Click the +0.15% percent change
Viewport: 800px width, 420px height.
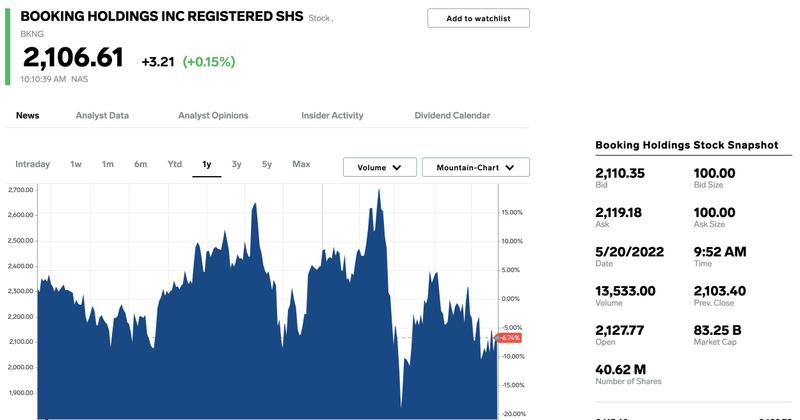[209, 62]
